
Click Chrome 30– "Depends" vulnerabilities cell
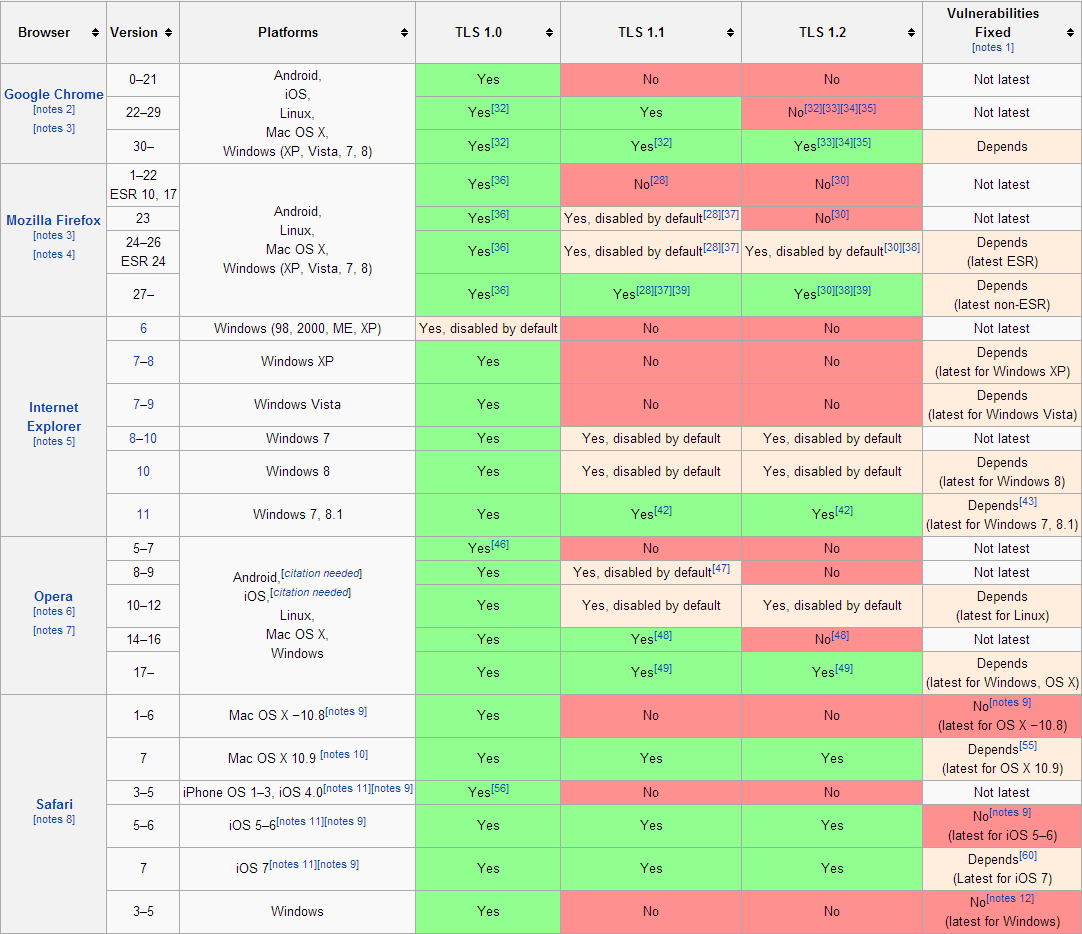click(1002, 146)
